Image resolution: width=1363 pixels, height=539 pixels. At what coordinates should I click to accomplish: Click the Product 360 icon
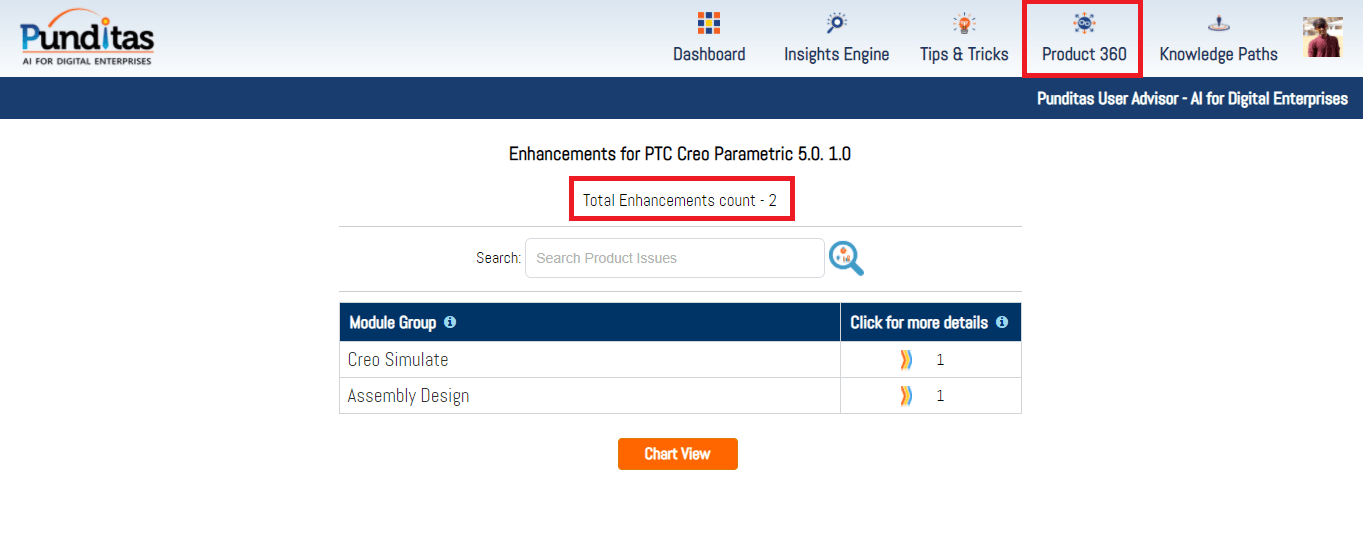point(1084,23)
